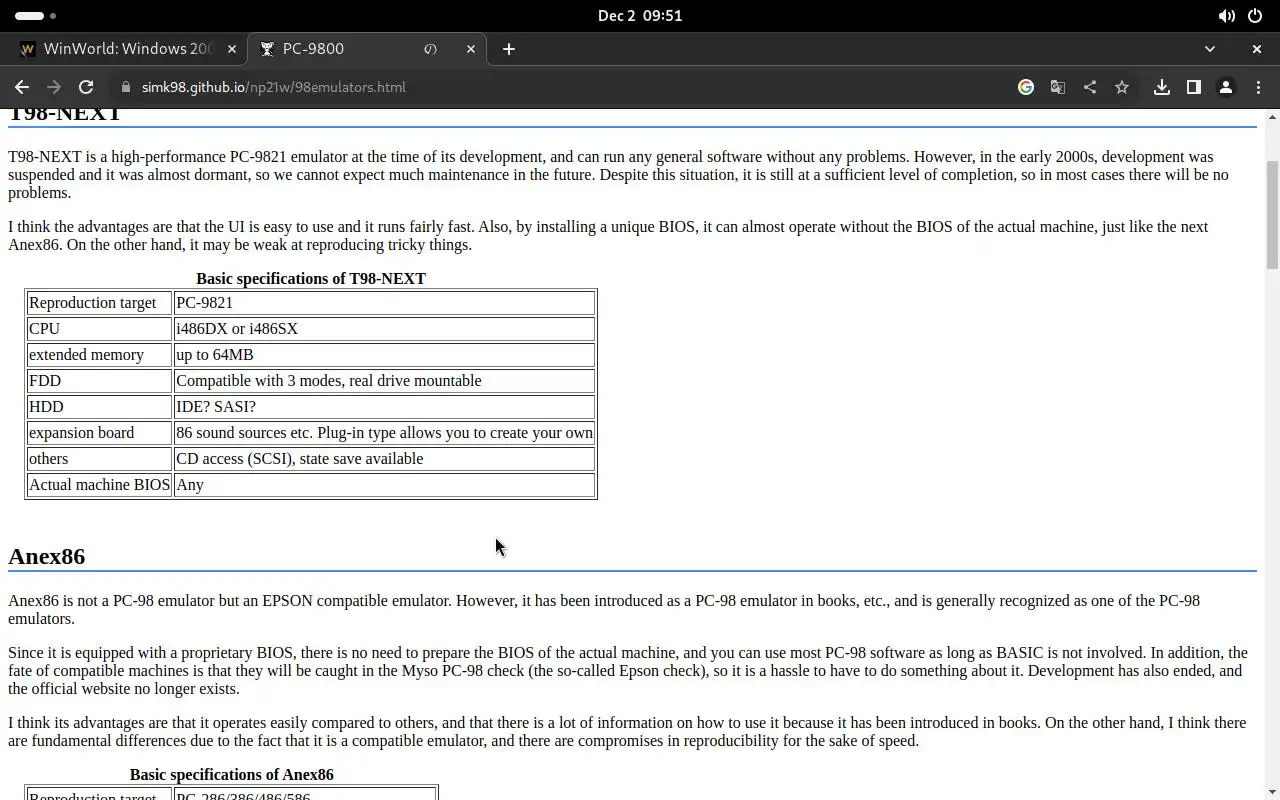Click table cell 'PC-9821'
This screenshot has height=800, width=1280.
pyautogui.click(x=384, y=303)
